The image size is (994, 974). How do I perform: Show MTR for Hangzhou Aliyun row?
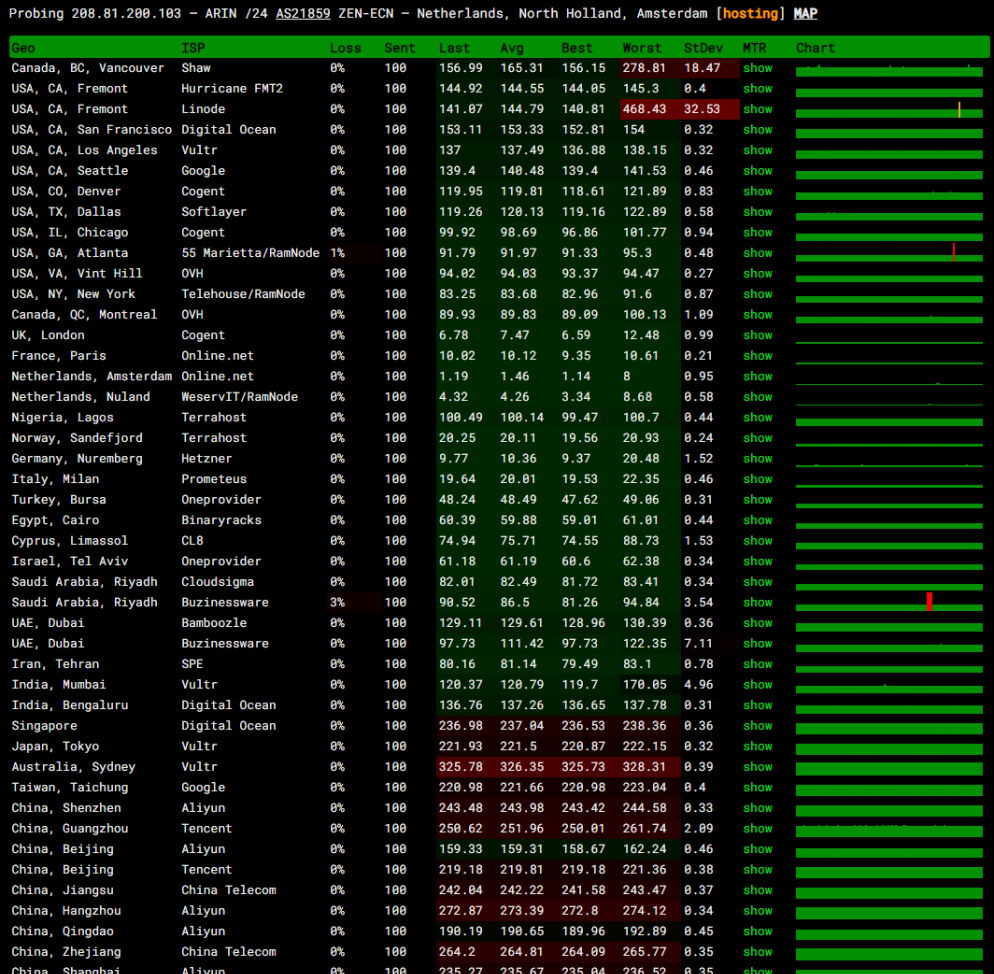(x=758, y=910)
